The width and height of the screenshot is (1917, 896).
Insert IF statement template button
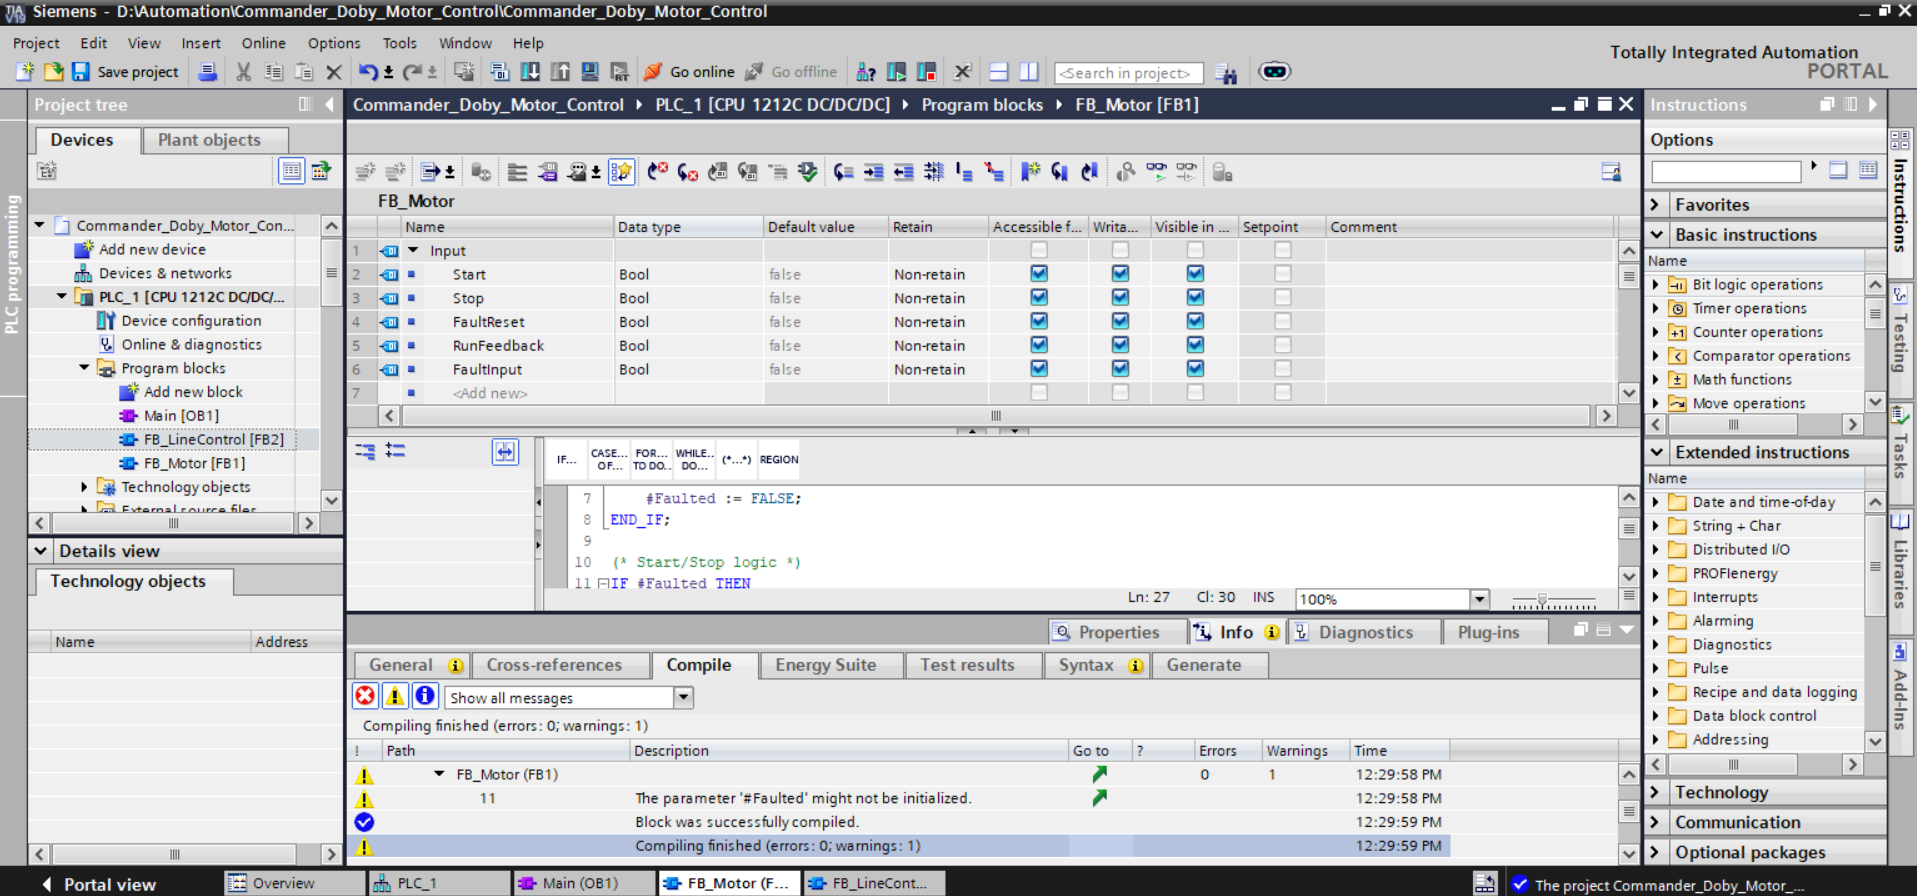pos(567,460)
